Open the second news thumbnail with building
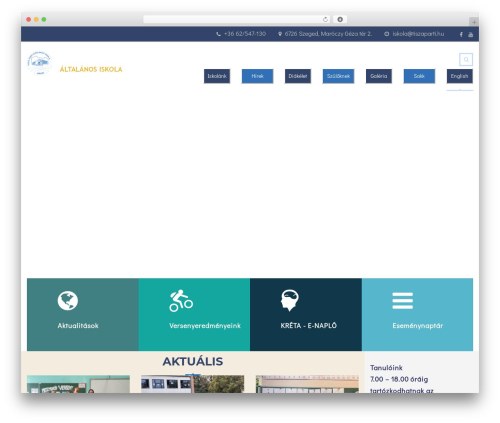The height and width of the screenshot is (423, 500). [x=193, y=384]
